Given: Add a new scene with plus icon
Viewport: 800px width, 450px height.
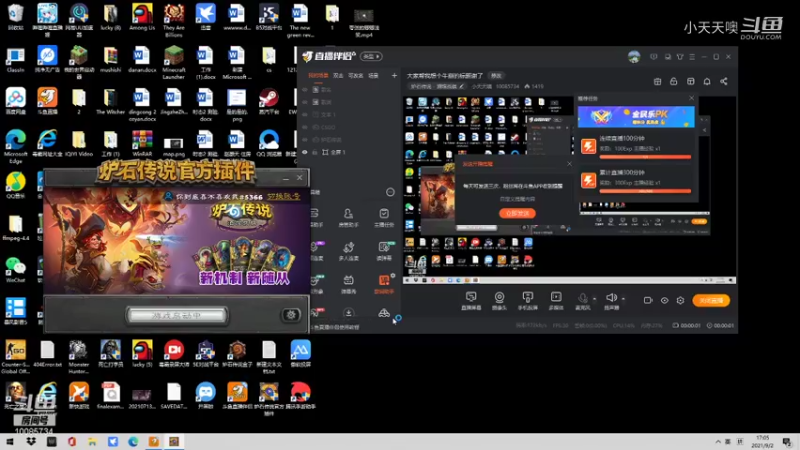Looking at the screenshot, I should point(394,76).
